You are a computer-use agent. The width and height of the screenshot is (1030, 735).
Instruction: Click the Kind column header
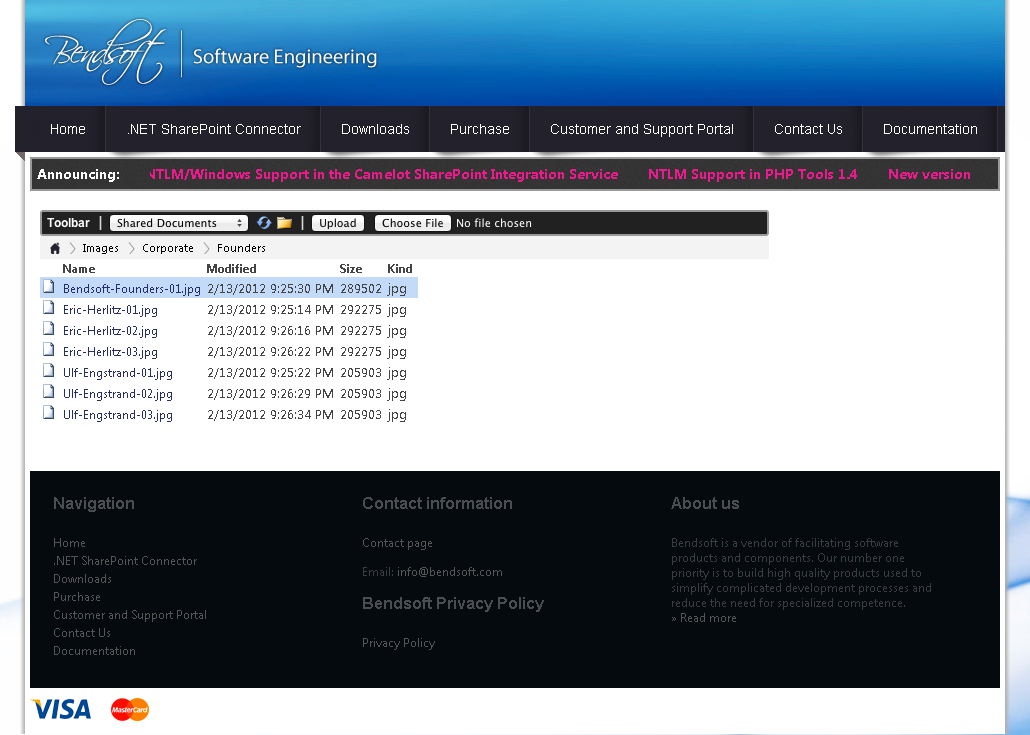(399, 269)
